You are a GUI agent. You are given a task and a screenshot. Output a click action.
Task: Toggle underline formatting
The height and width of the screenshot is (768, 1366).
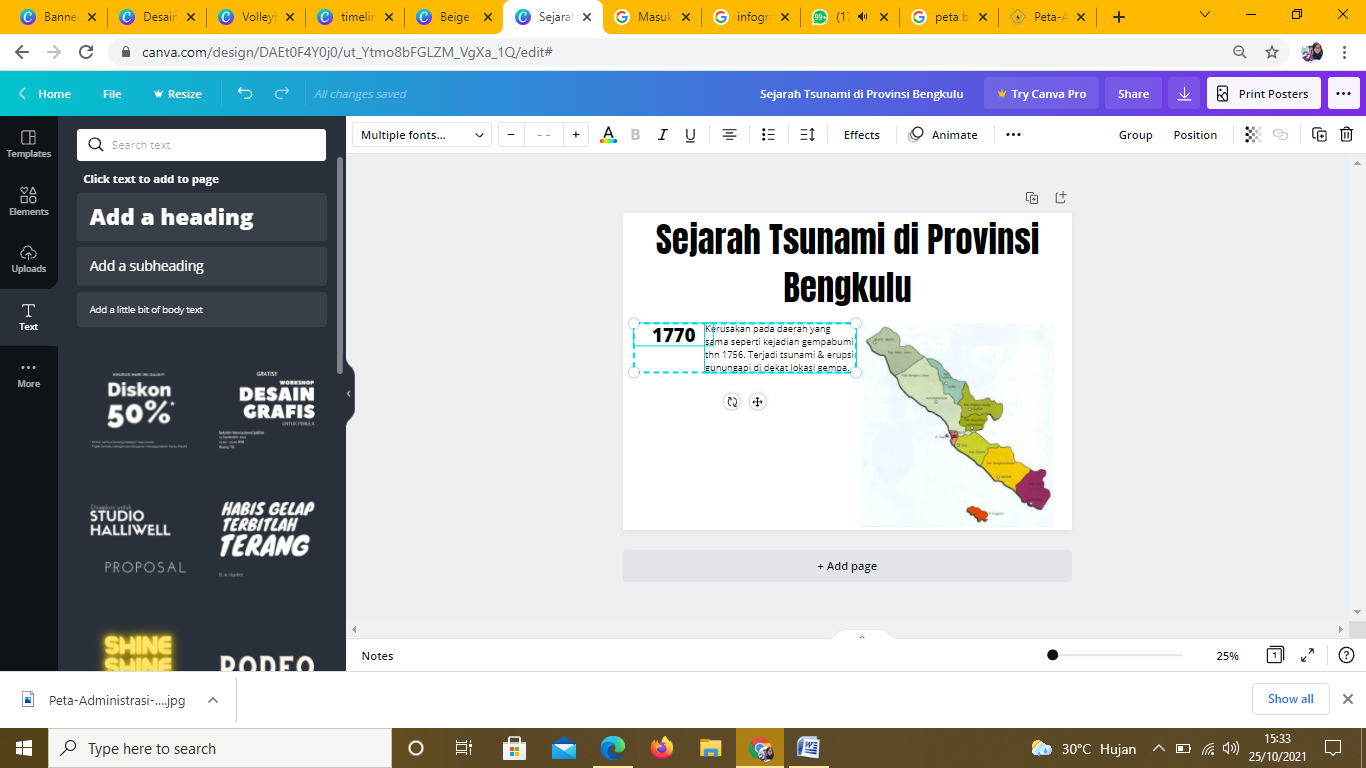pos(690,135)
